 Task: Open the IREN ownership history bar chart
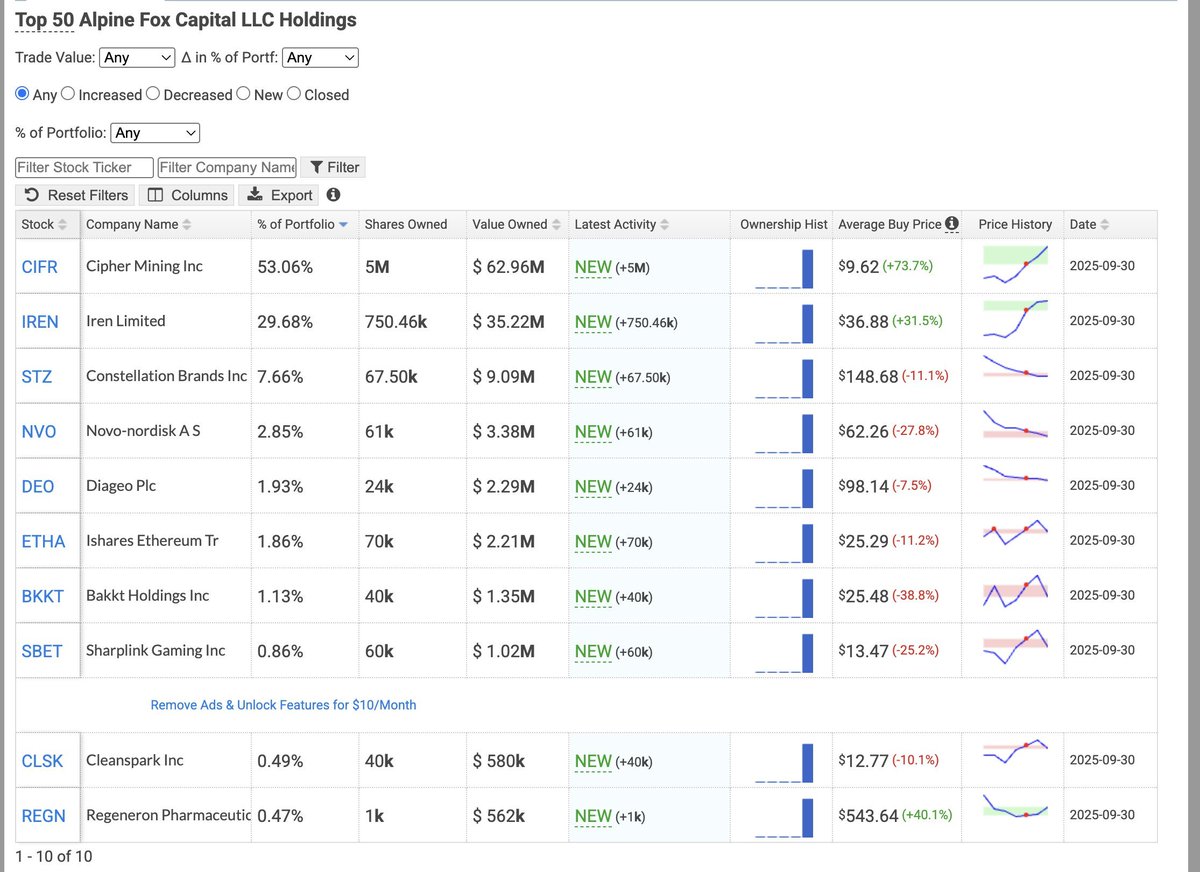tap(785, 323)
